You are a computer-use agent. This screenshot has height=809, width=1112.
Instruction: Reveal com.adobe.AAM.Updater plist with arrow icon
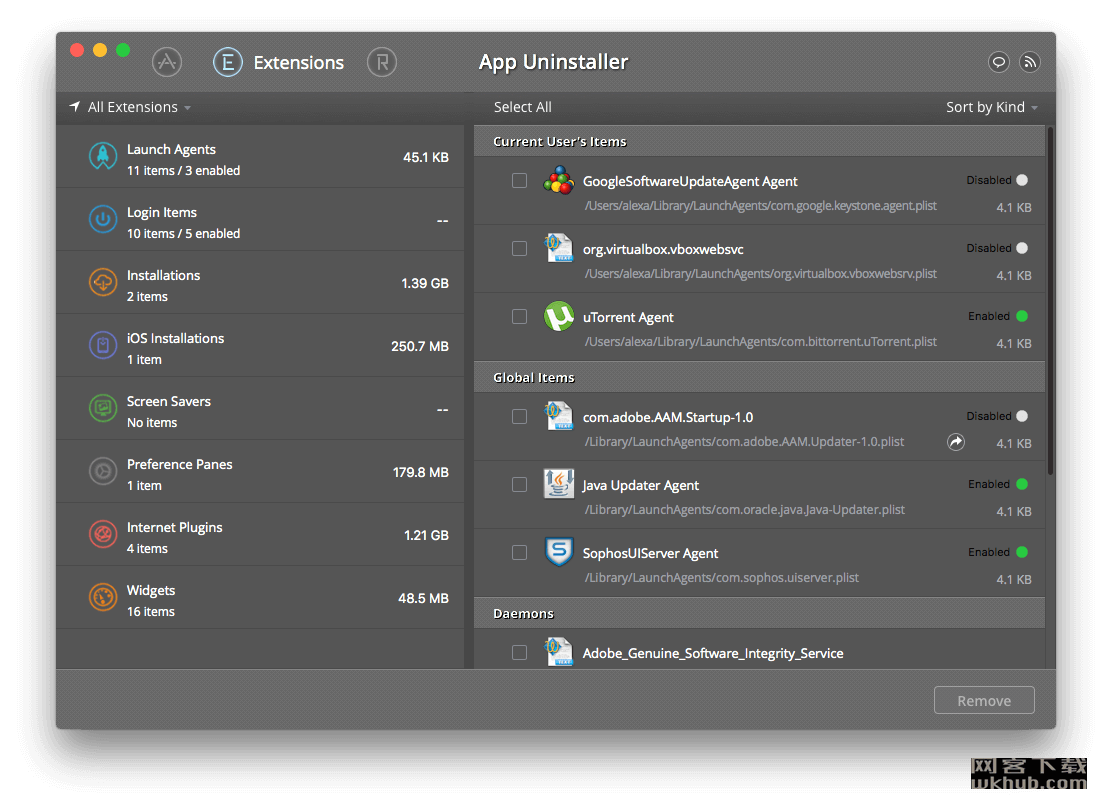[x=956, y=442]
